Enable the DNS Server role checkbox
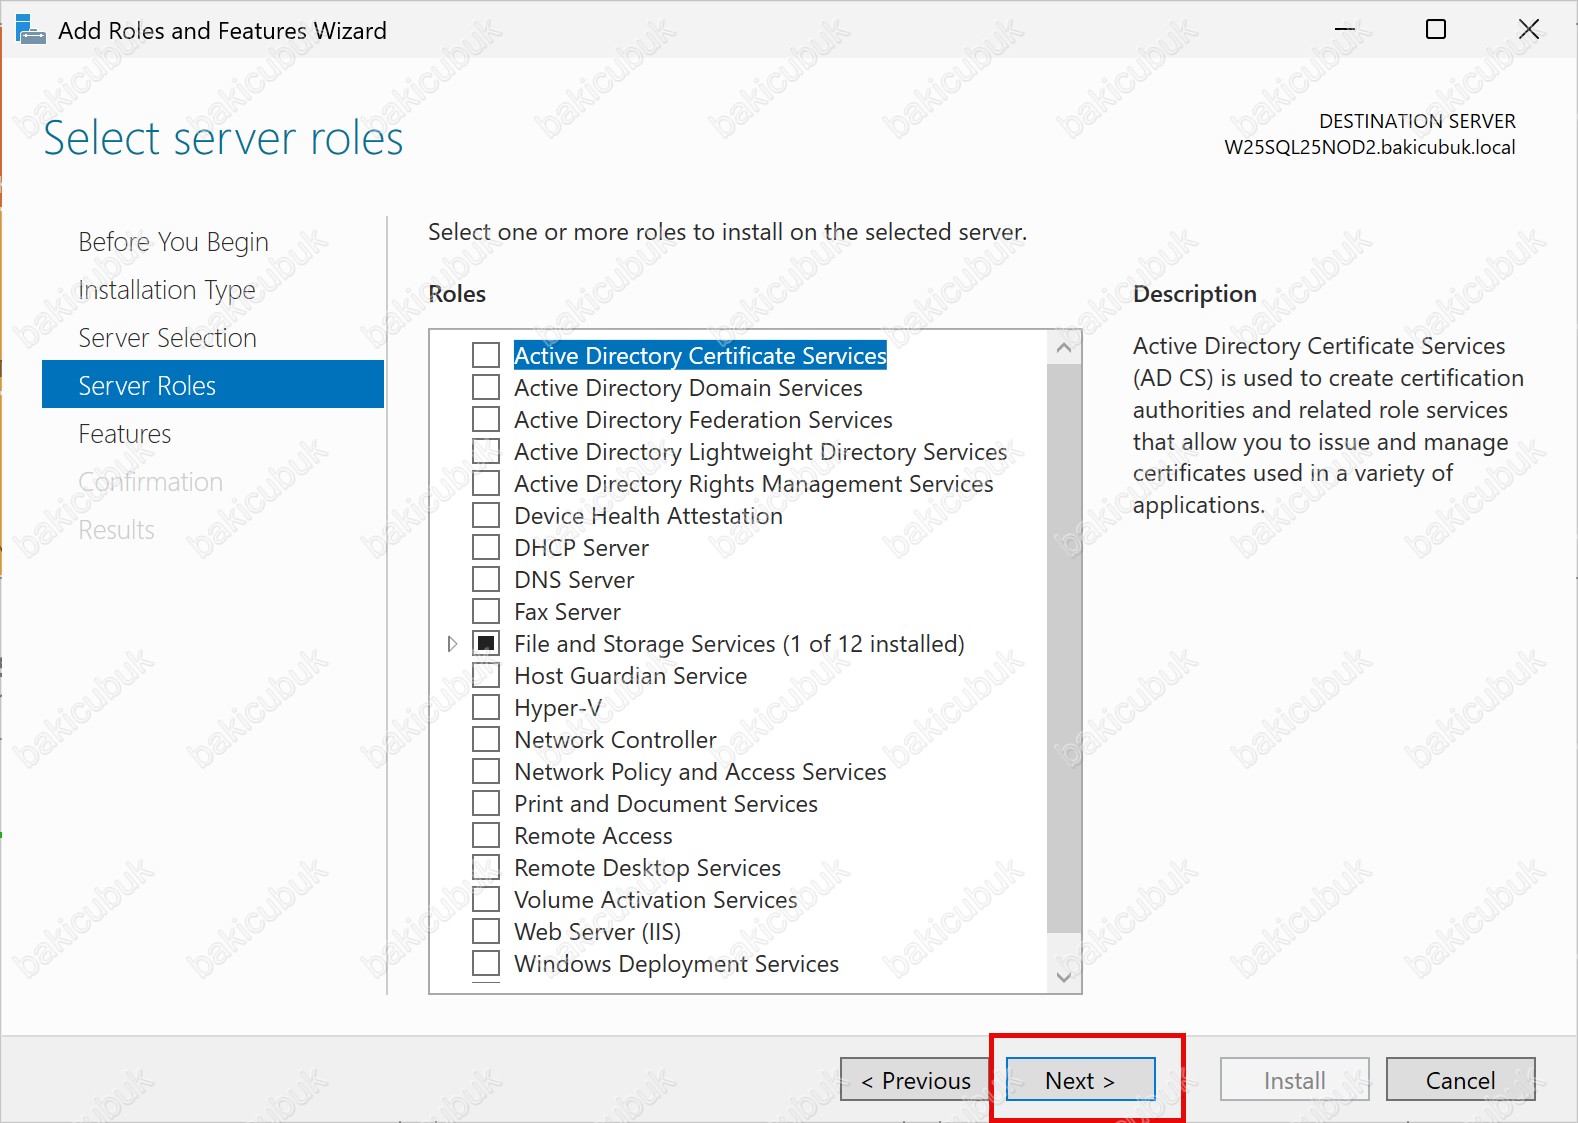 486,580
